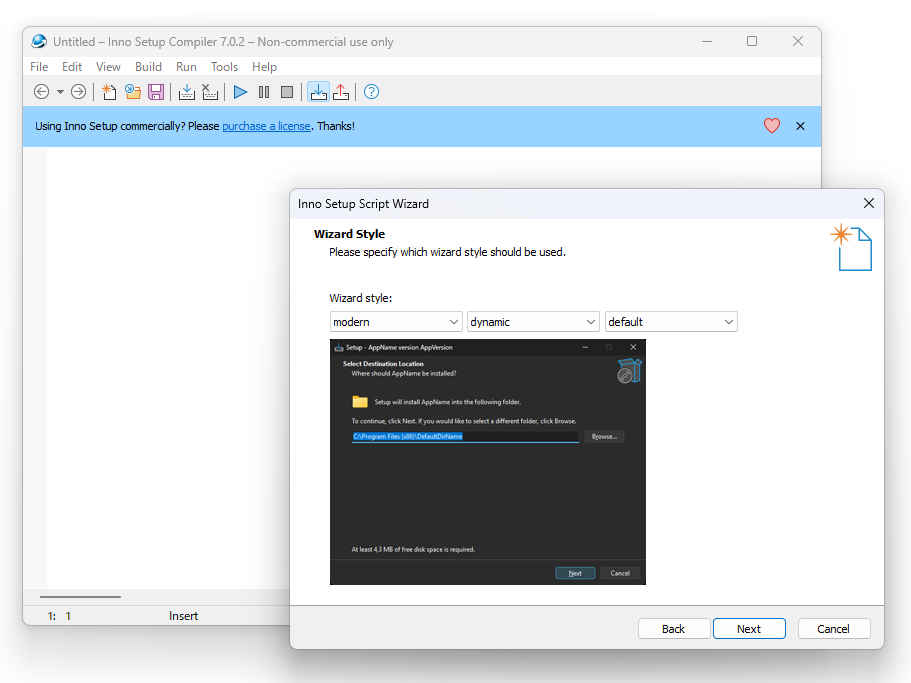Dismiss the blue license banner
This screenshot has height=683, width=911.
[x=800, y=126]
